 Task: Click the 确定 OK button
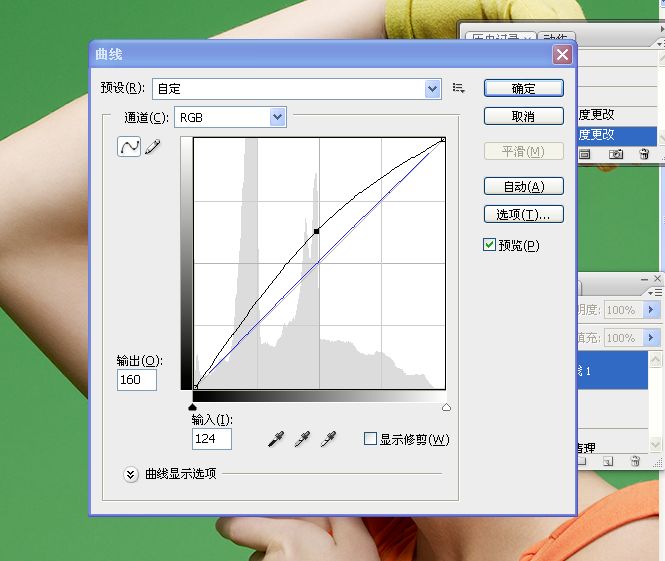524,88
